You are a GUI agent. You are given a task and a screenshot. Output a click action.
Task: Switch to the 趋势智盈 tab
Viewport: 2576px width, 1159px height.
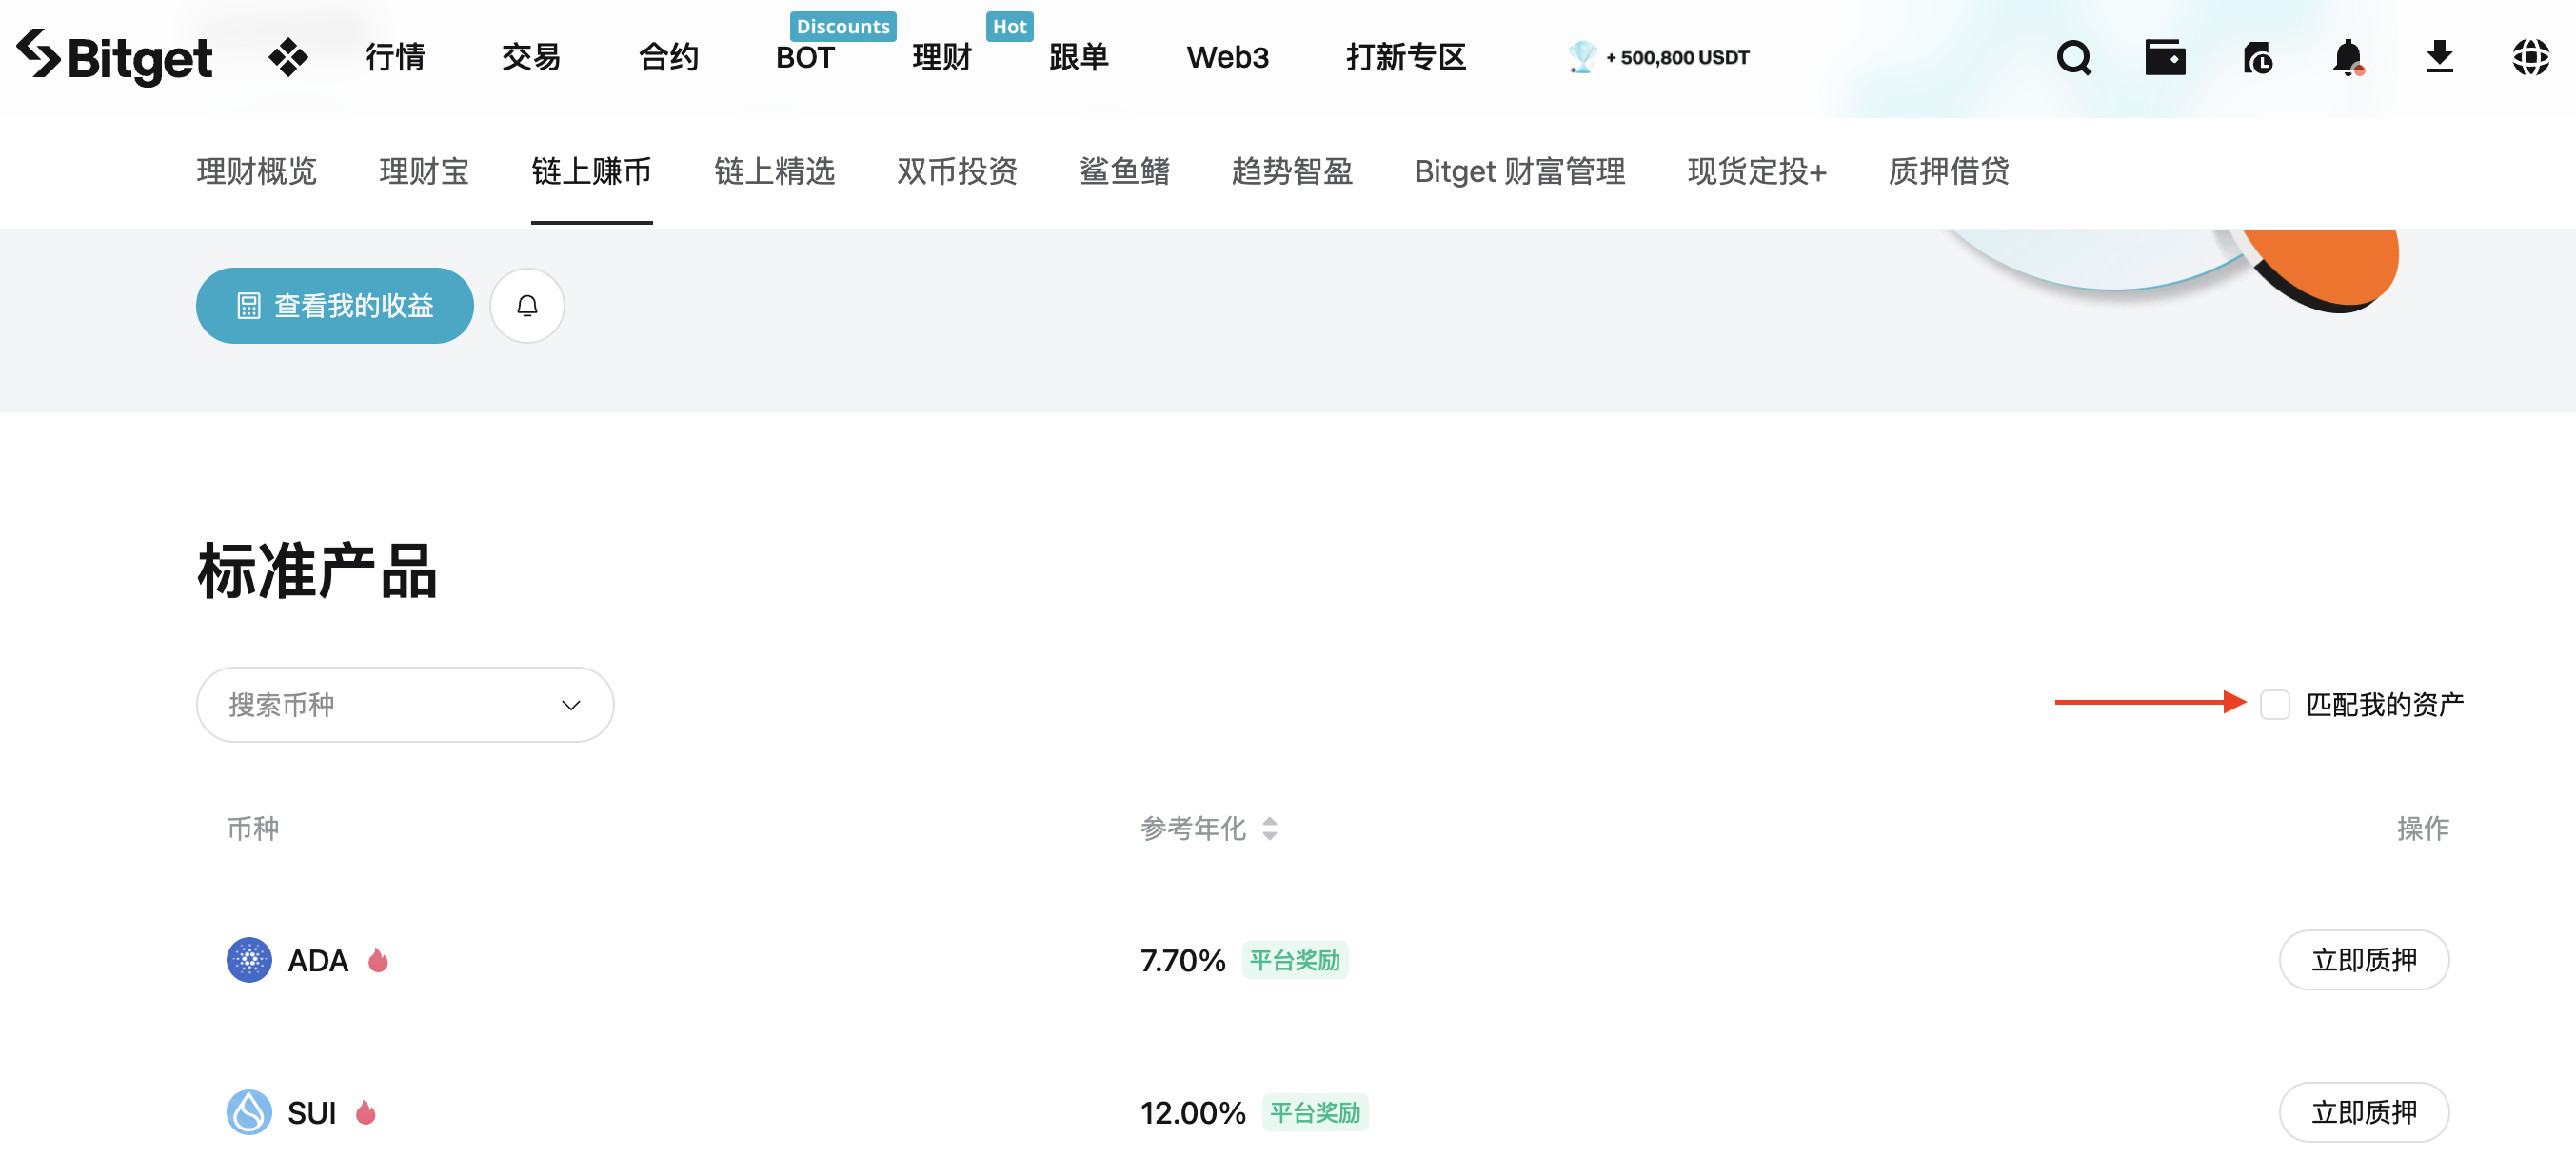[x=1292, y=171]
